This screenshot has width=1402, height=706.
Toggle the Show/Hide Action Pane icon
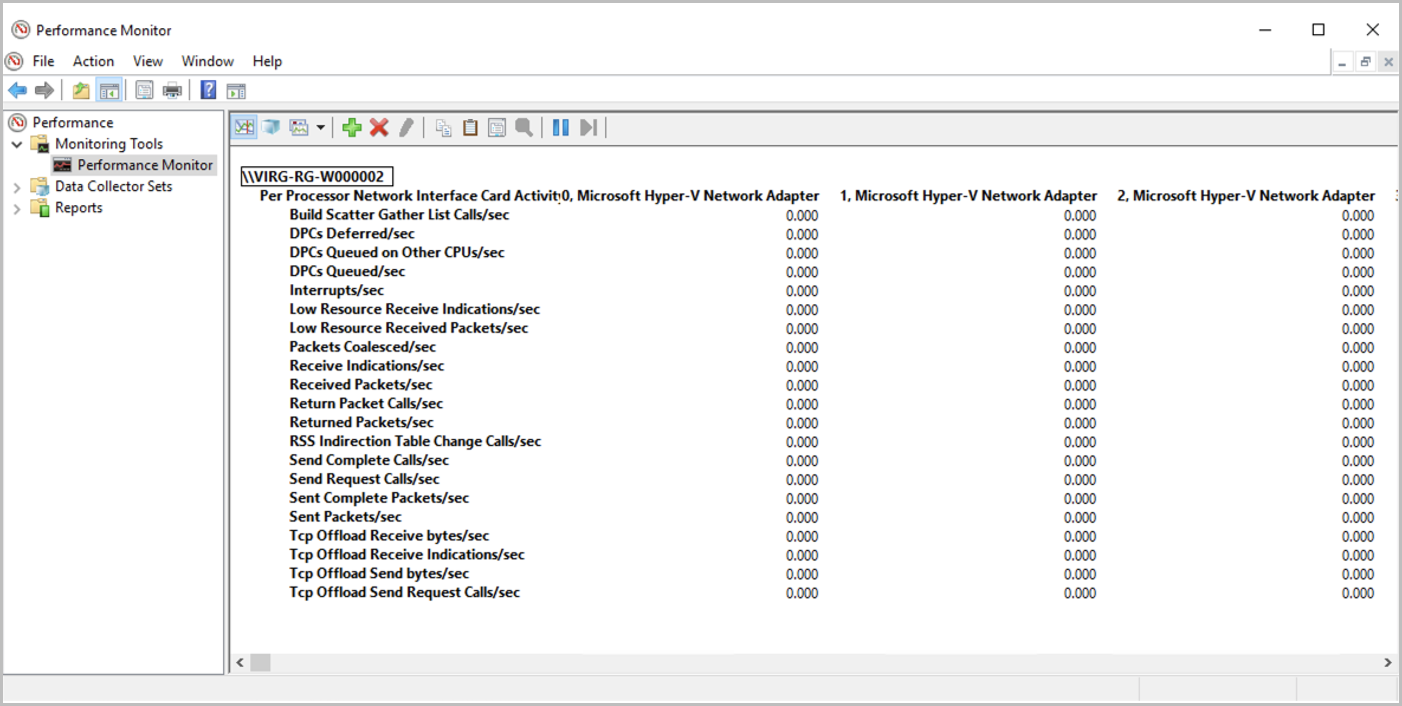click(x=236, y=91)
